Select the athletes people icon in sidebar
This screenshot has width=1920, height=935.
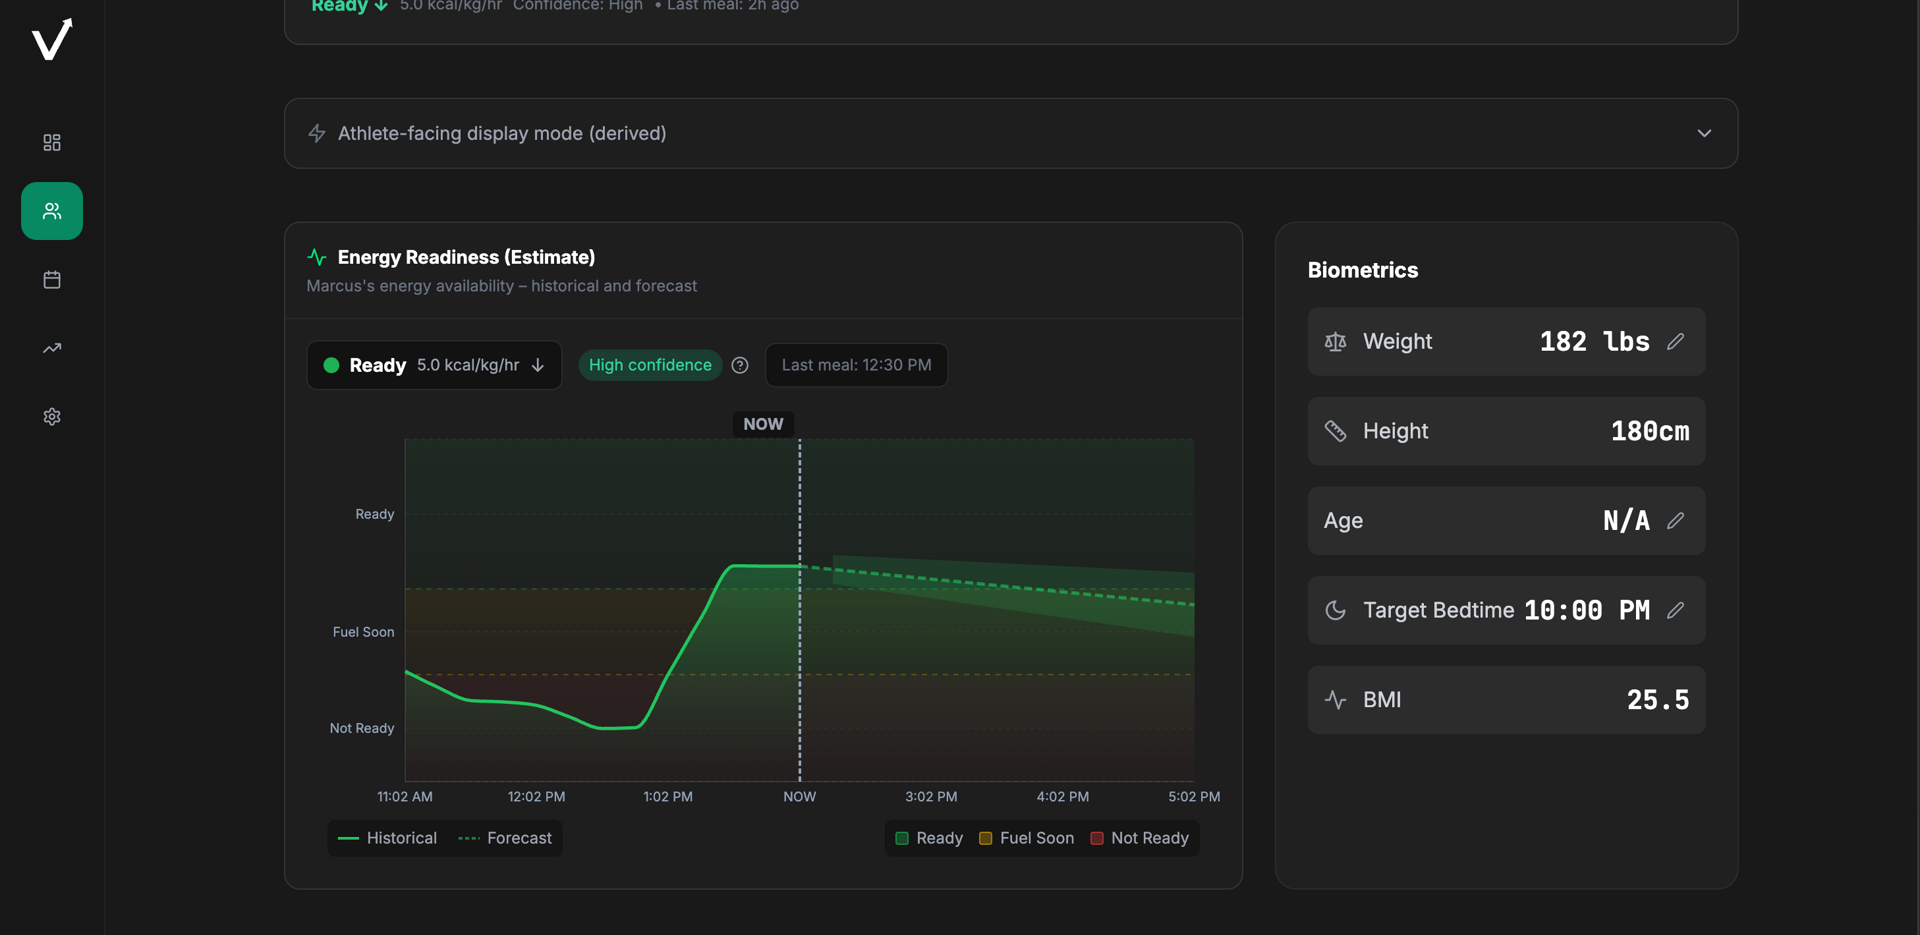point(52,211)
